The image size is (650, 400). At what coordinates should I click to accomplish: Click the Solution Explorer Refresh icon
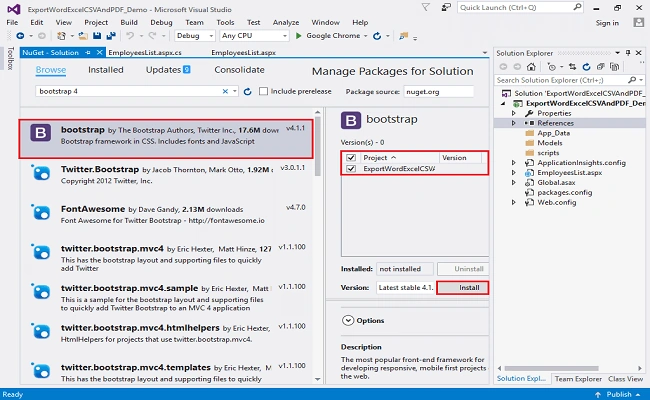586,67
